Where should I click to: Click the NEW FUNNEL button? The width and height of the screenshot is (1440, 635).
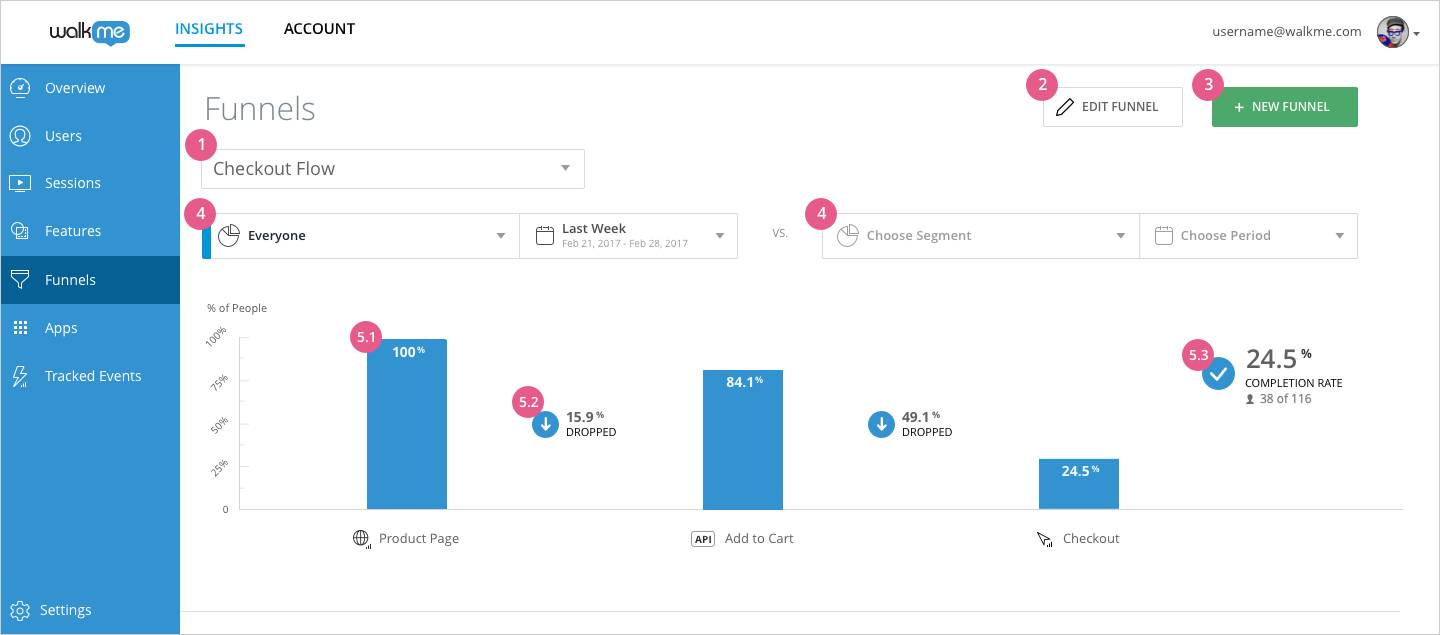pos(1284,106)
